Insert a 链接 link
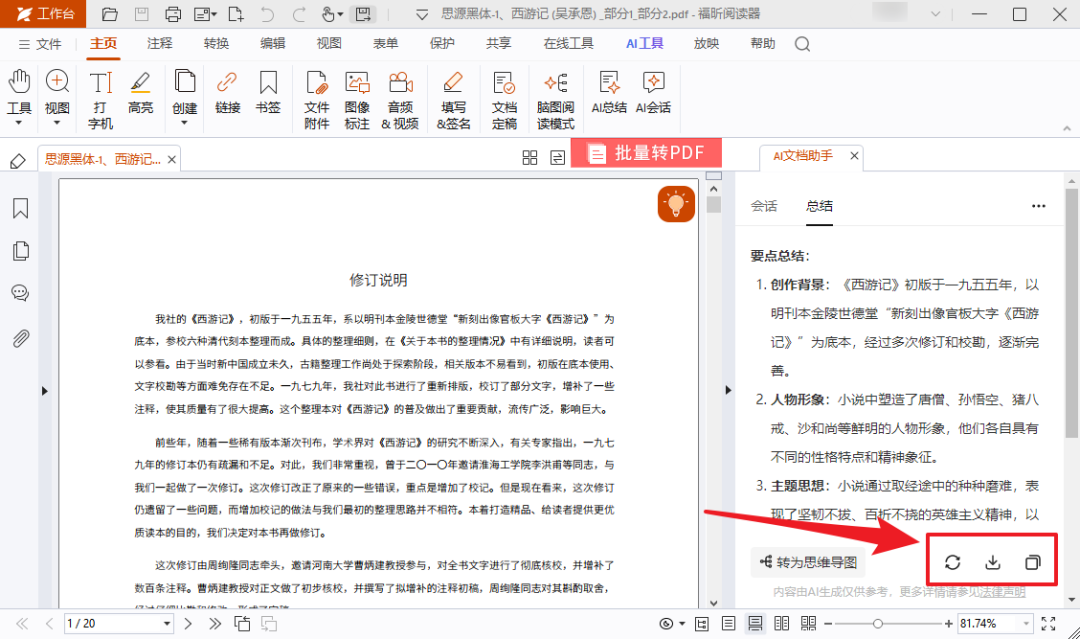The height and width of the screenshot is (639, 1080). 227,92
